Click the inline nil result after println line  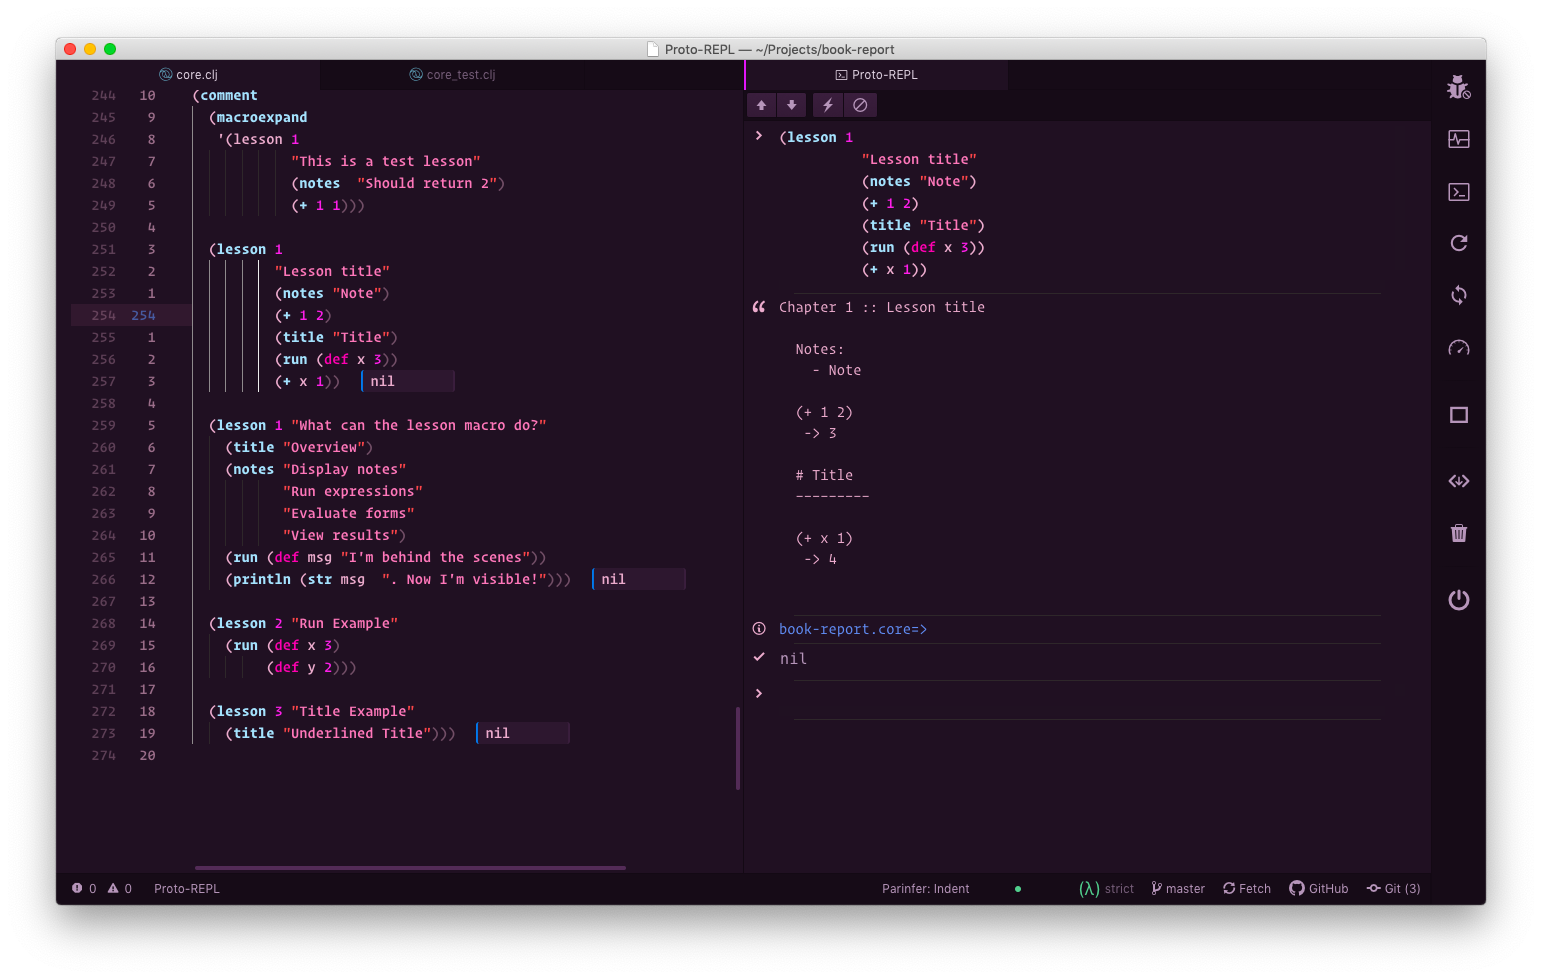coord(638,579)
